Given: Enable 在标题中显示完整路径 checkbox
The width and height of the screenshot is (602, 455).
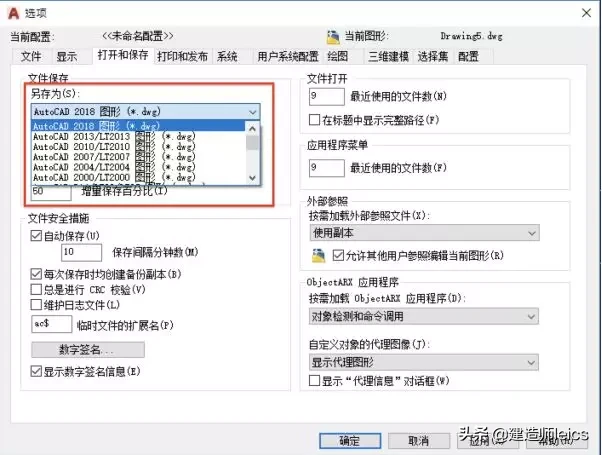Looking at the screenshot, I should [314, 120].
